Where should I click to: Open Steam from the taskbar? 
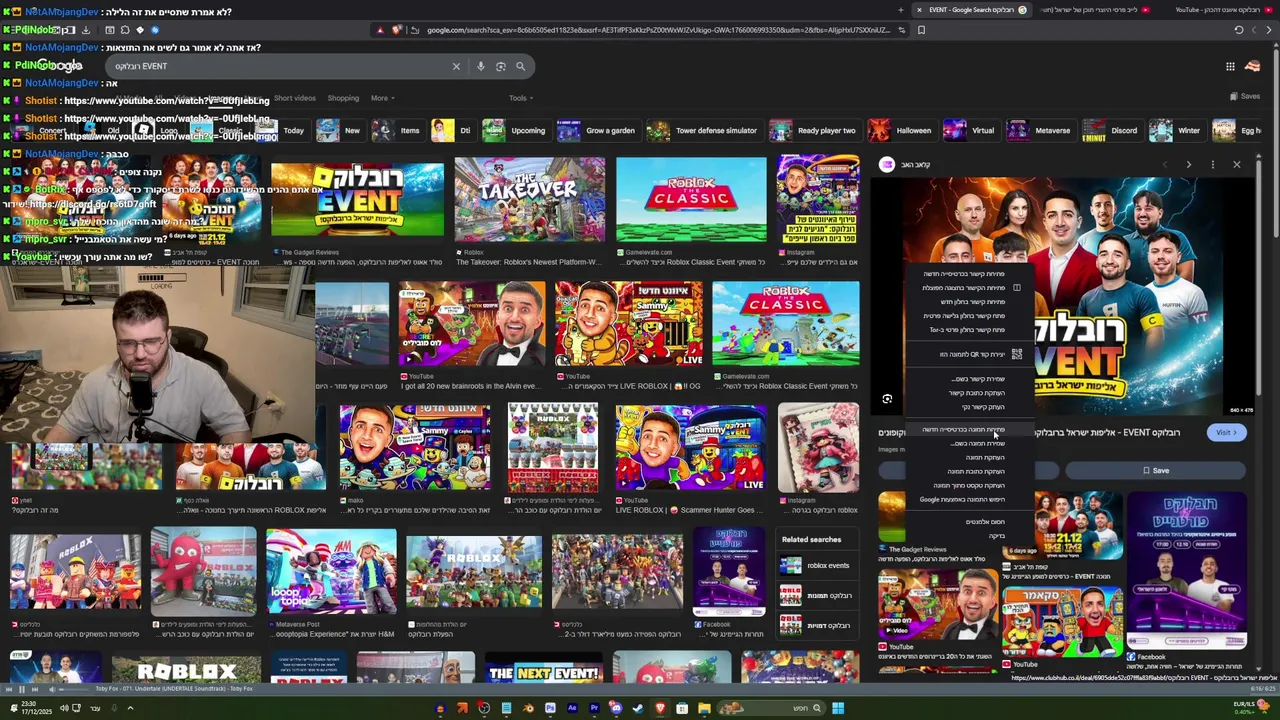638,708
